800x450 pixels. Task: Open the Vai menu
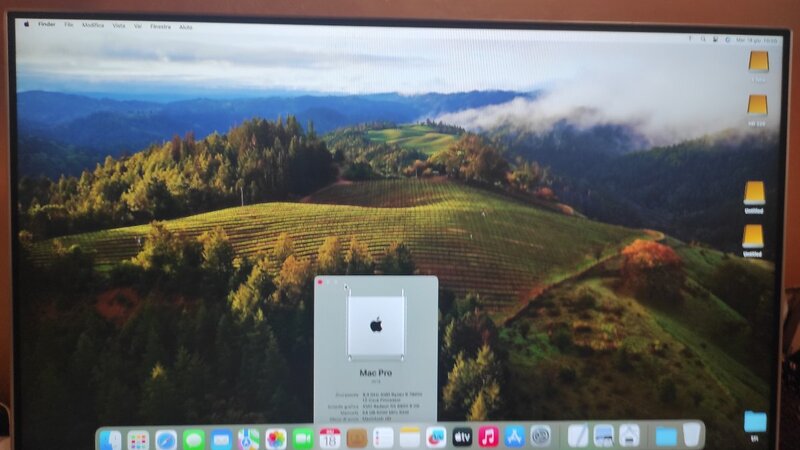(137, 26)
